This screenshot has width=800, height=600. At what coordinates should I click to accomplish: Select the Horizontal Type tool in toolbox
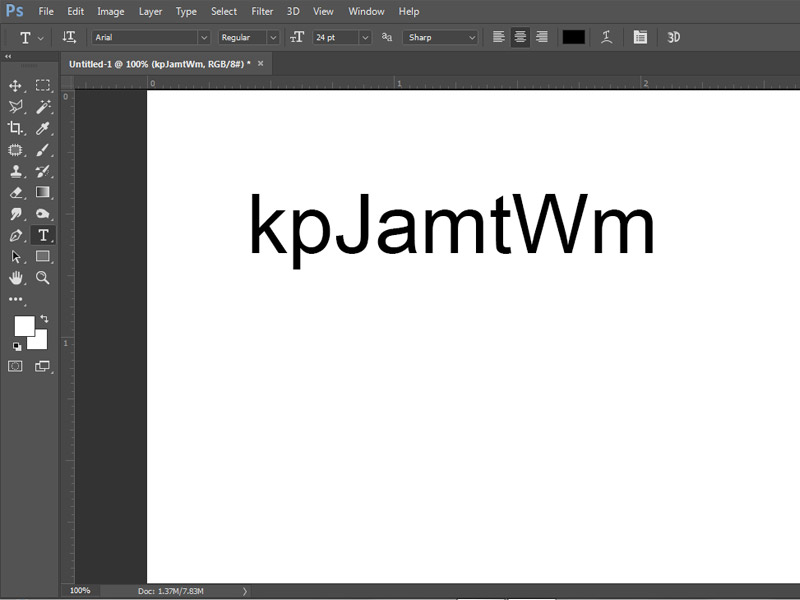coord(43,235)
